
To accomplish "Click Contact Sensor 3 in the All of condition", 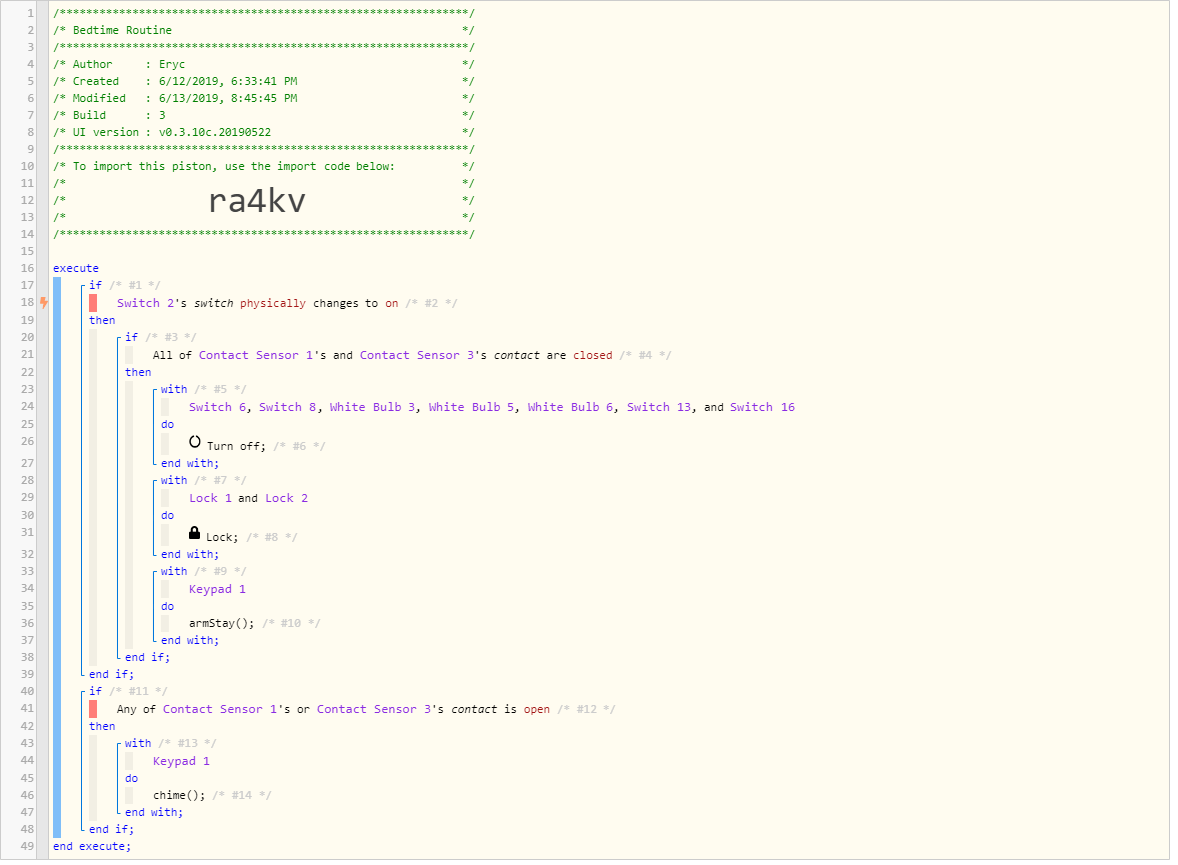I will pos(417,355).
